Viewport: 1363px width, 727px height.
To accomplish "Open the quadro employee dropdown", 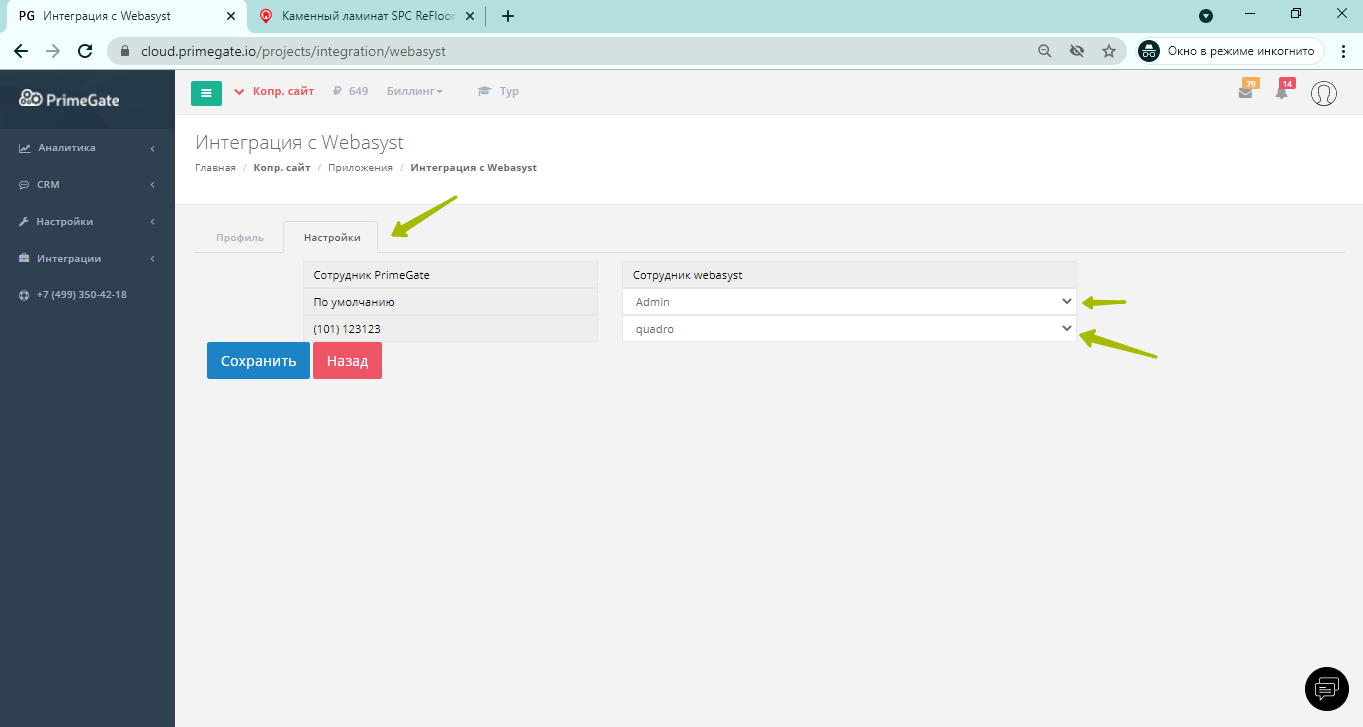I will point(849,329).
